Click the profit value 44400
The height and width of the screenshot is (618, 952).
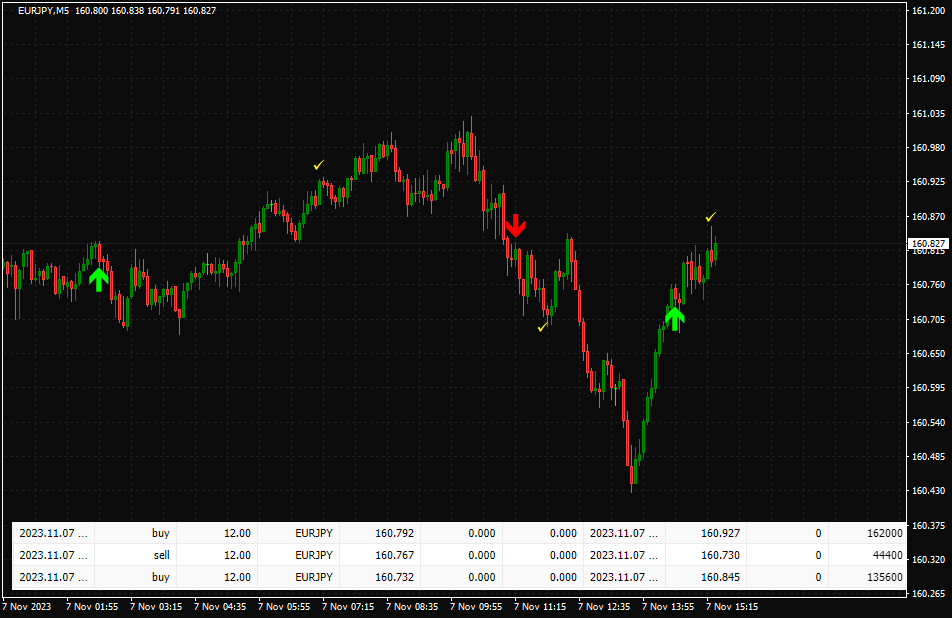pyautogui.click(x=888, y=555)
